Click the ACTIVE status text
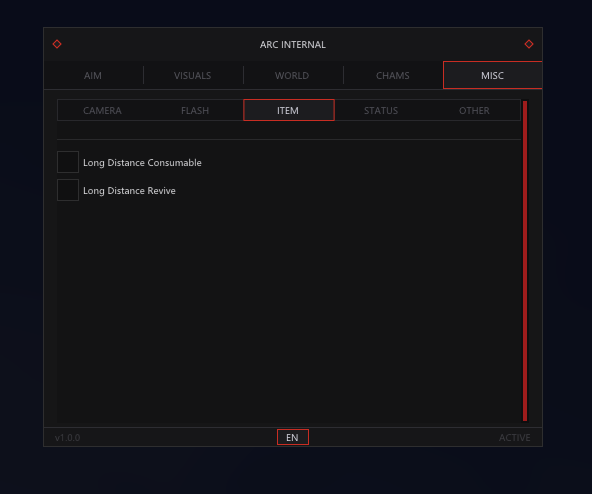This screenshot has width=592, height=494. (515, 437)
